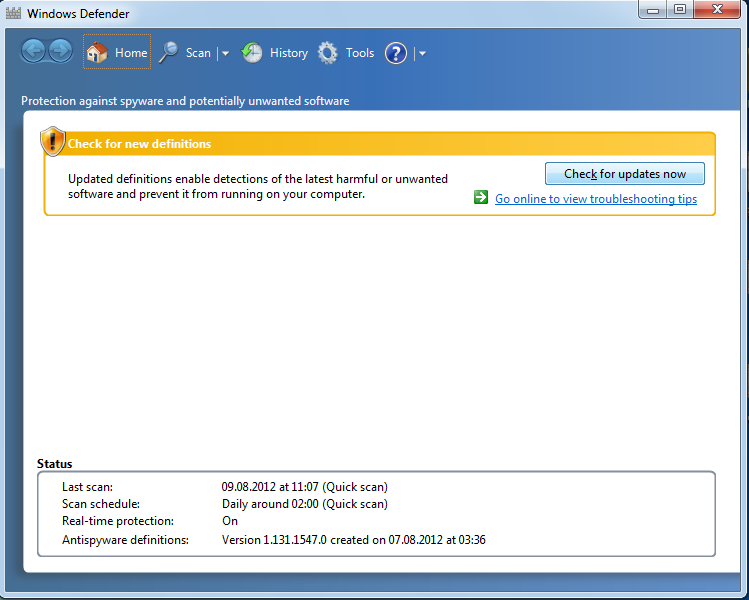Maximize the Windows Defender window
The height and width of the screenshot is (600, 749).
pyautogui.click(x=680, y=10)
